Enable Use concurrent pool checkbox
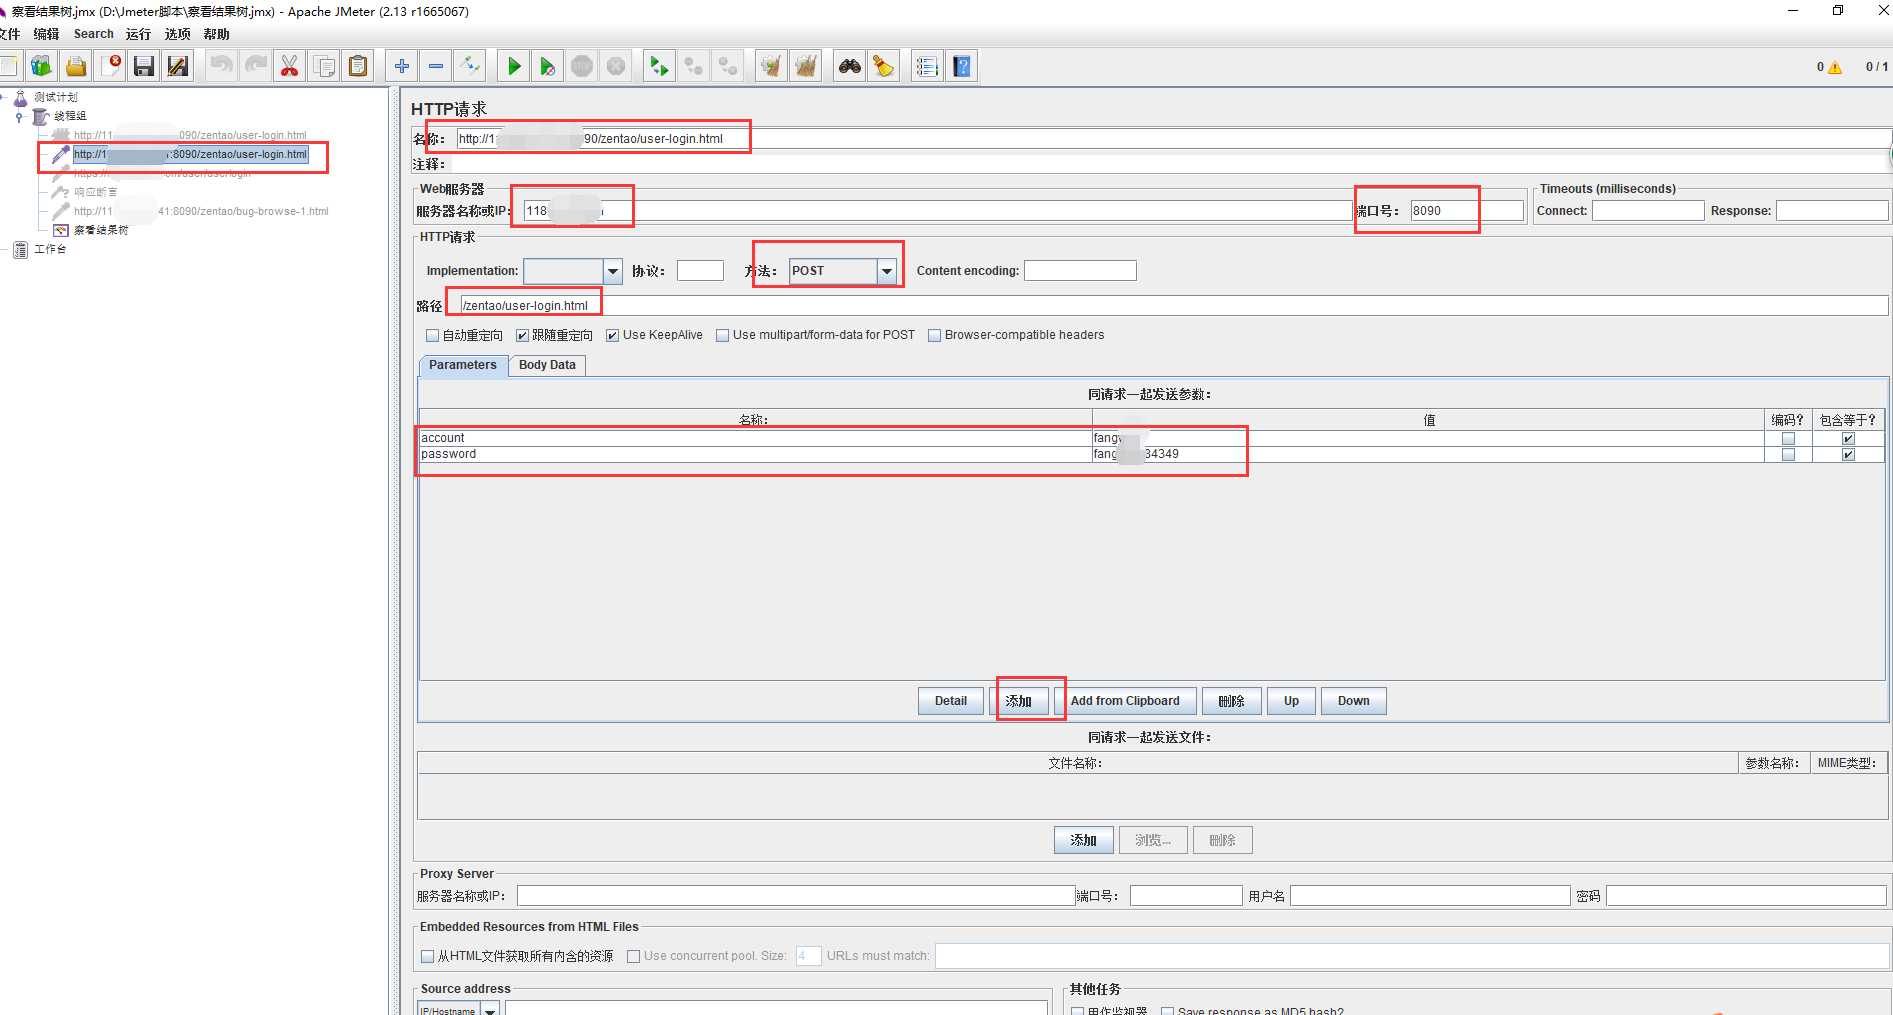Image resolution: width=1893 pixels, height=1015 pixels. pos(633,956)
